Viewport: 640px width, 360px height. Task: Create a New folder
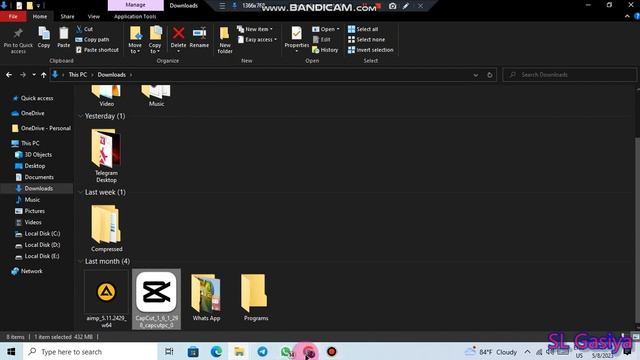pyautogui.click(x=225, y=40)
